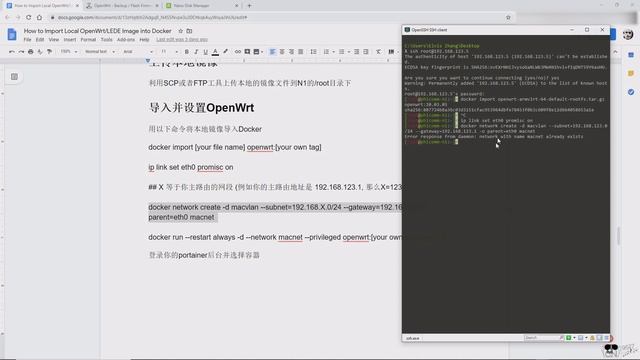Screen dimensions: 640x360
Task: Select left alignment
Action: (x=272, y=52)
